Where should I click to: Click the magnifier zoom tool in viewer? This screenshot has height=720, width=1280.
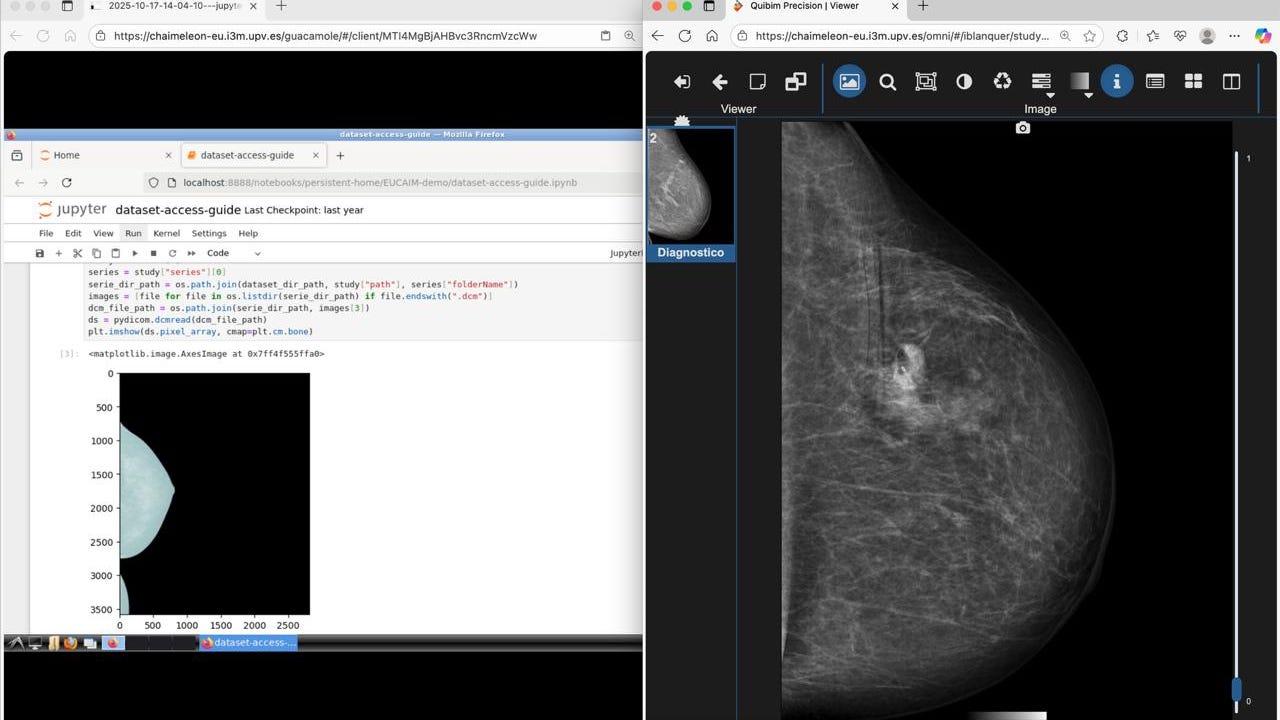tap(887, 82)
